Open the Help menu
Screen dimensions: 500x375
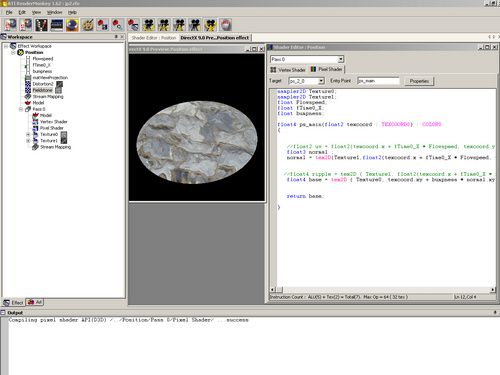pos(72,12)
